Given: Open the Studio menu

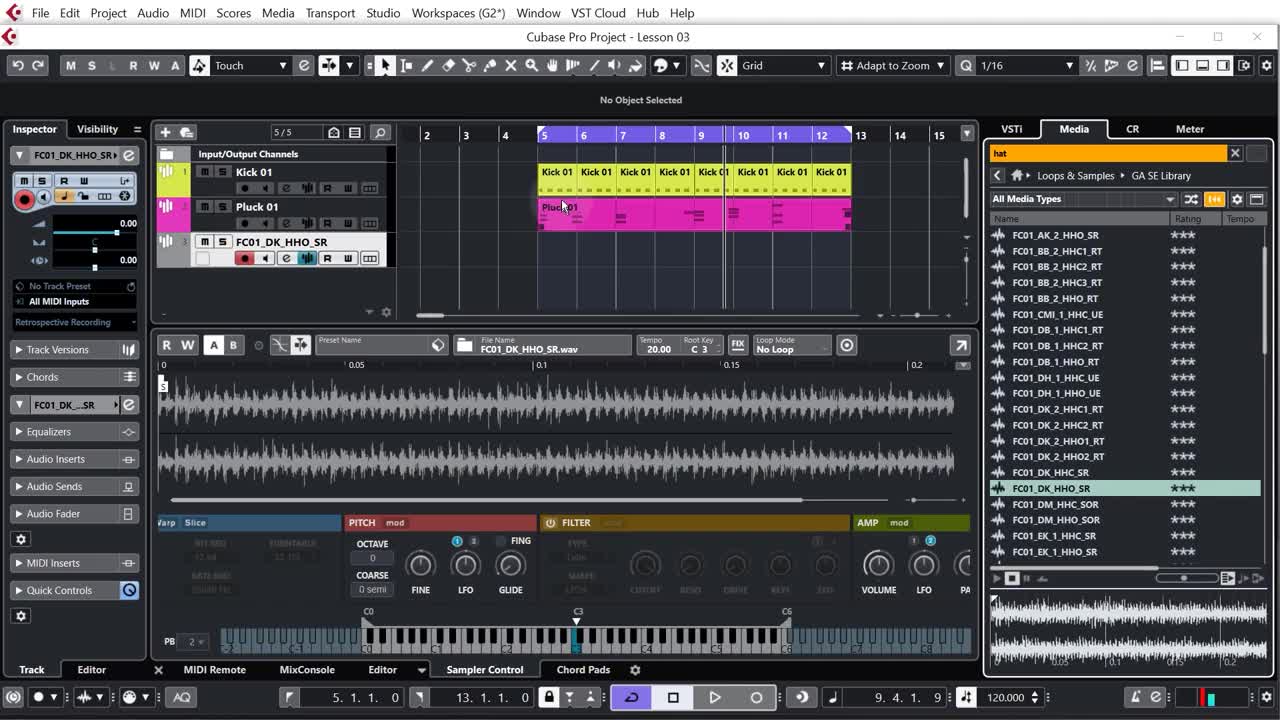Looking at the screenshot, I should pos(383,13).
